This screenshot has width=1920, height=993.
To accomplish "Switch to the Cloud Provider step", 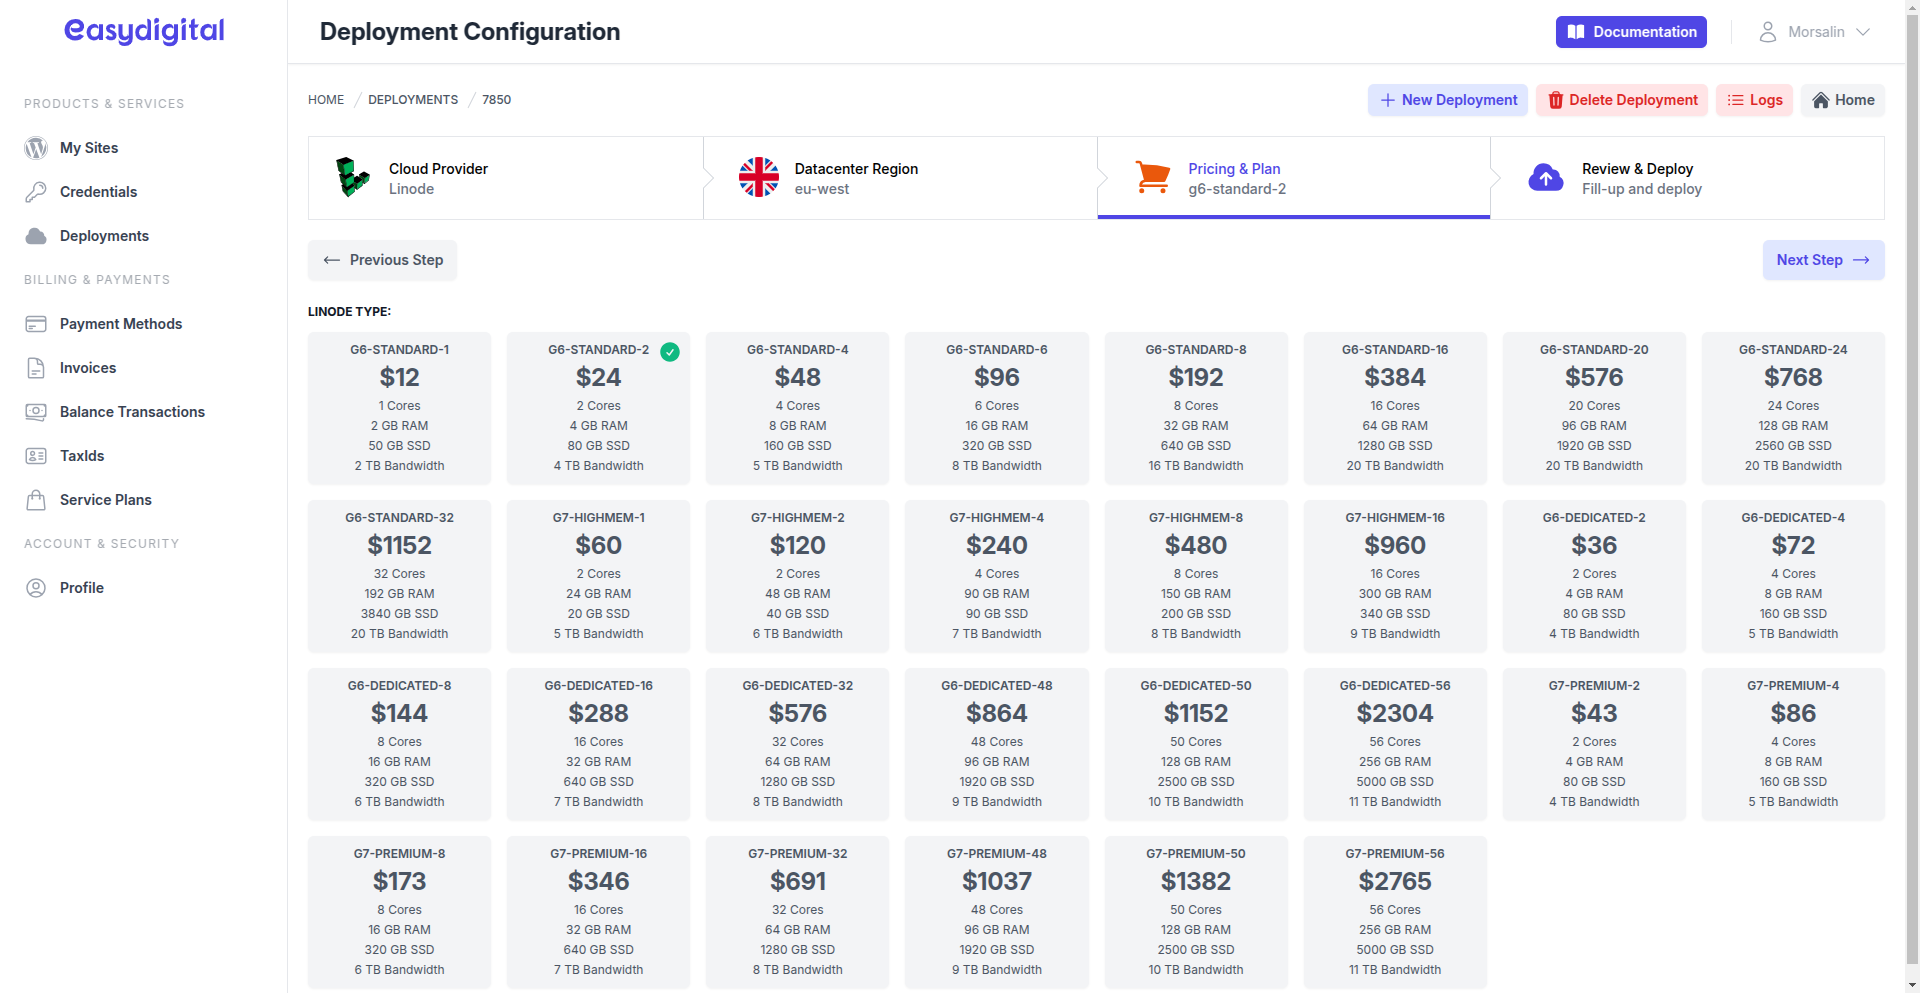I will pyautogui.click(x=505, y=177).
